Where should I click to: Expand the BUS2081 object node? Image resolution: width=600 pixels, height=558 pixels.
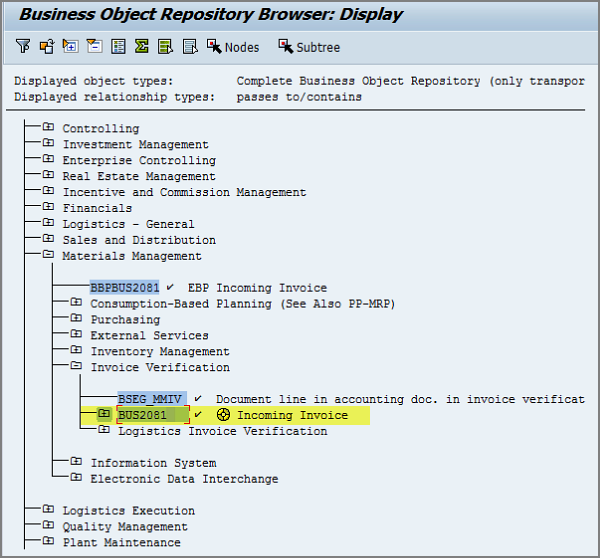pos(104,414)
